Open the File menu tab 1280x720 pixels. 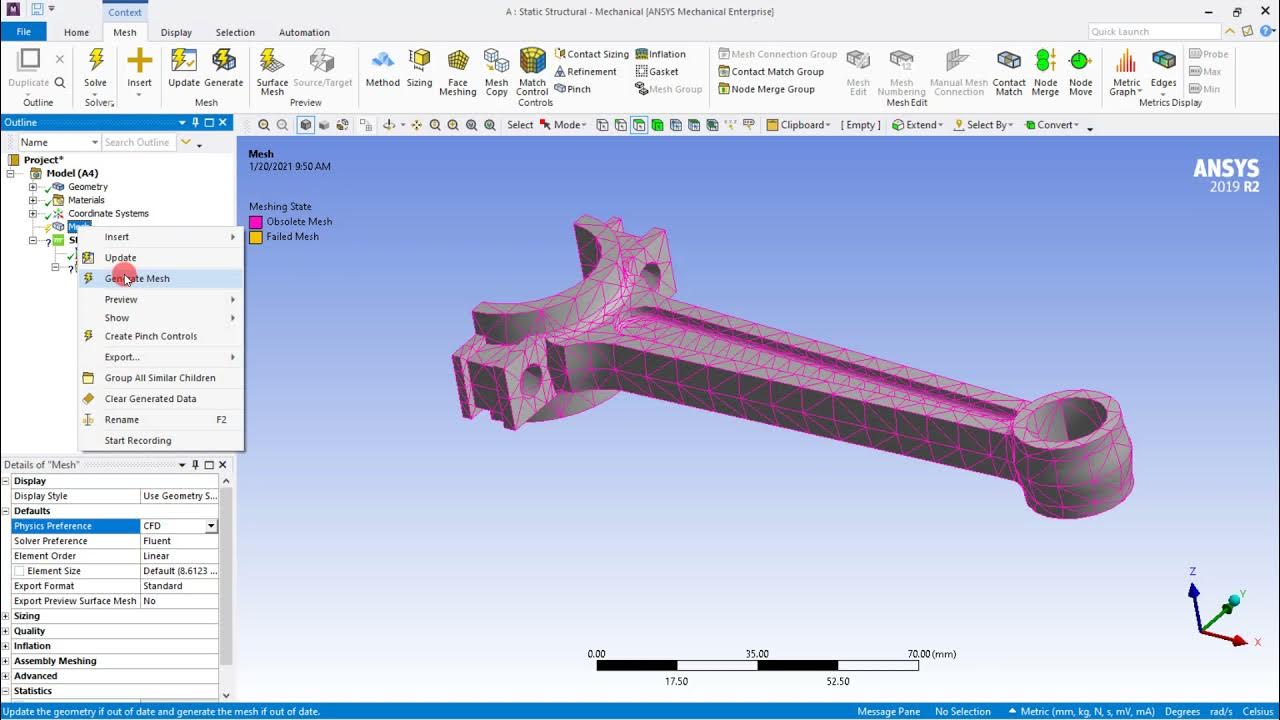pos(23,32)
